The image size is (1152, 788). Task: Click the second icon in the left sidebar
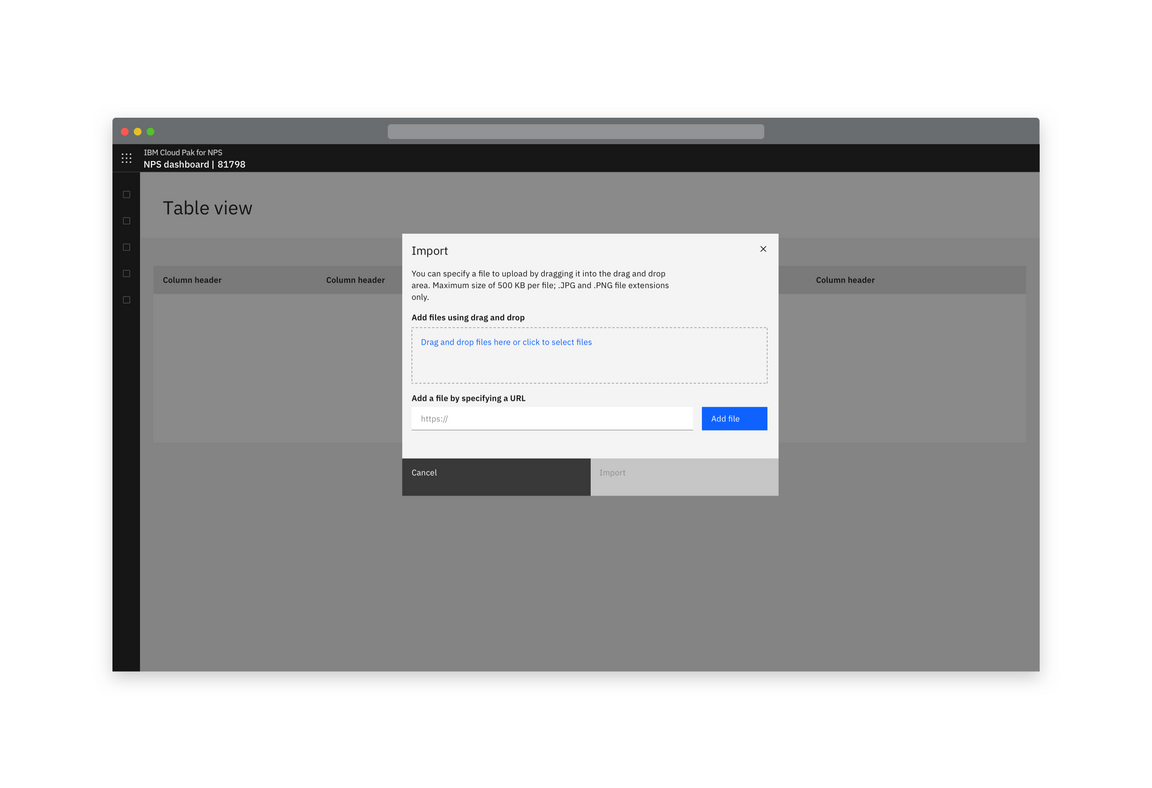pos(126,220)
